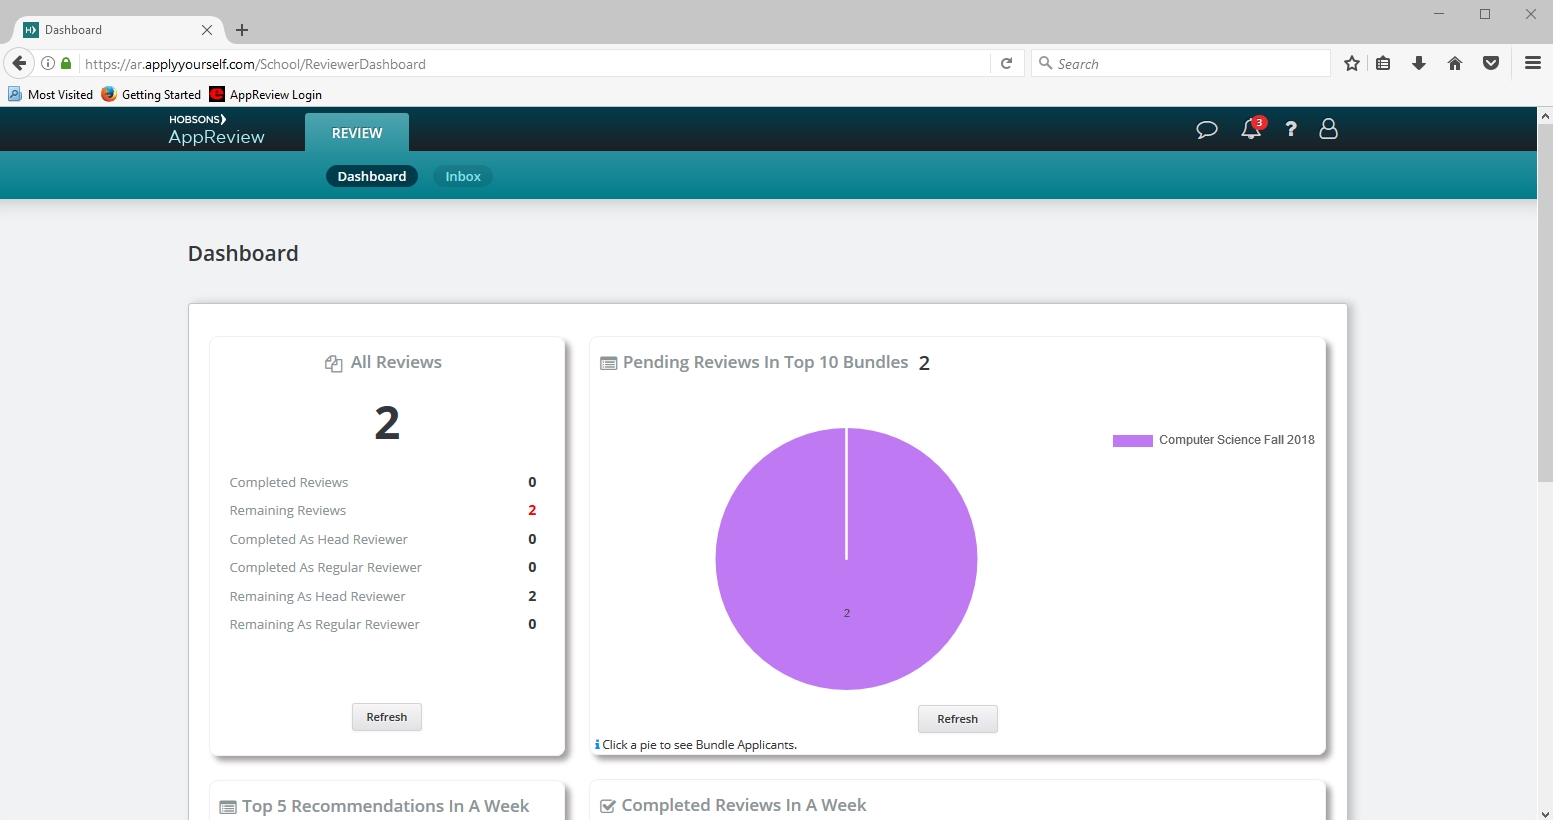Switch to the Inbox sub-tab
1553x820 pixels.
click(x=463, y=177)
